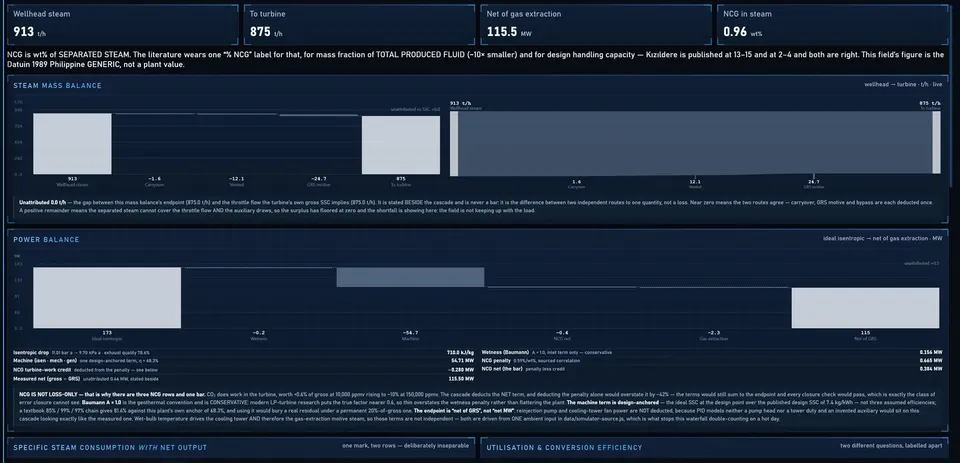This screenshot has width=960, height=463.
Task: Click the NCG net (the bar) row
Action: (712, 369)
